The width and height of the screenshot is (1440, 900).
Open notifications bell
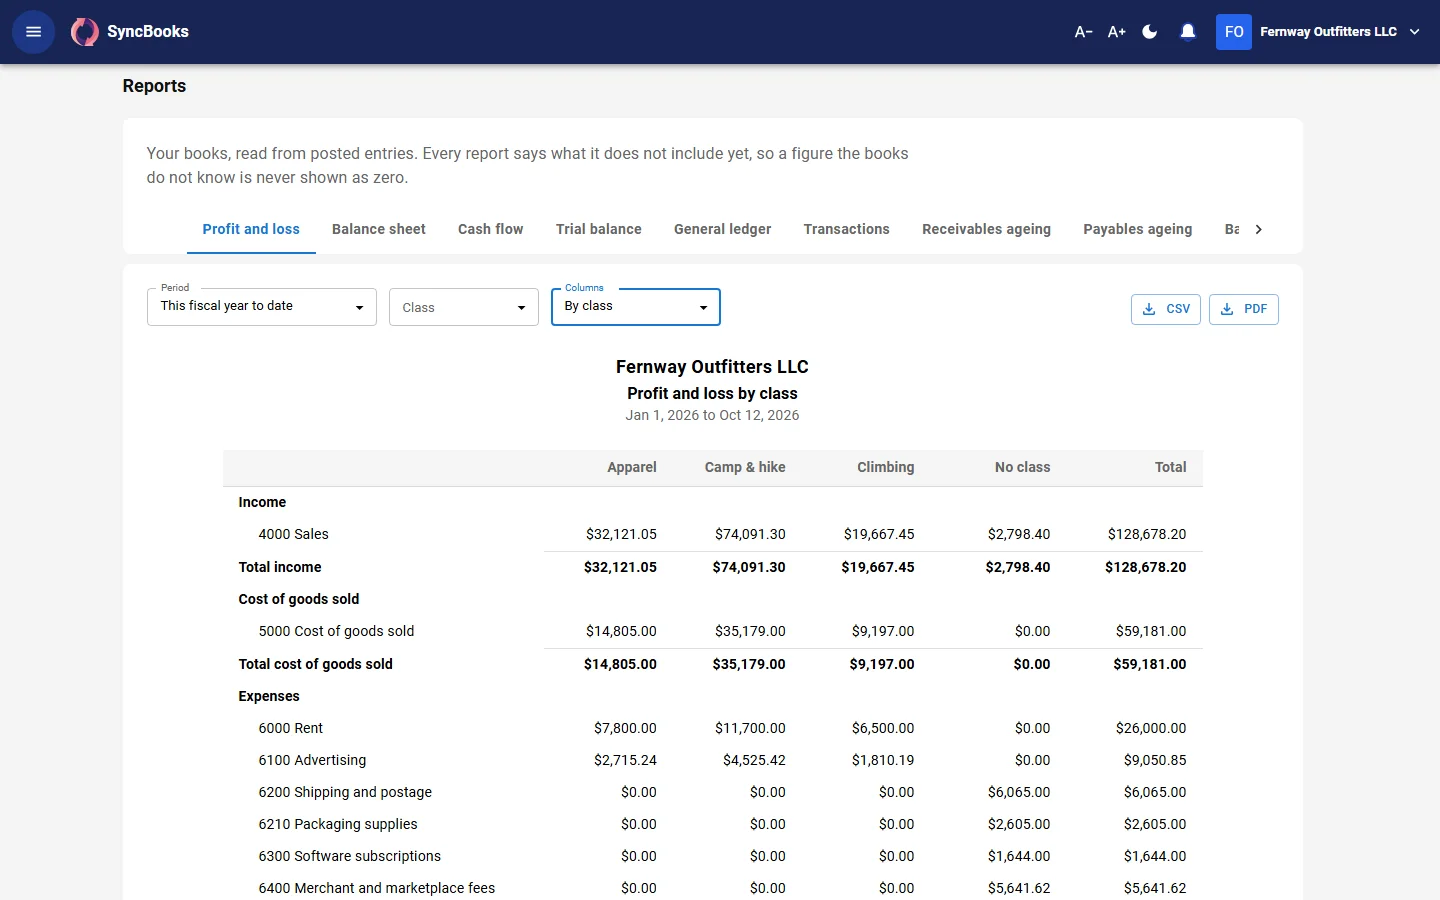pos(1188,32)
